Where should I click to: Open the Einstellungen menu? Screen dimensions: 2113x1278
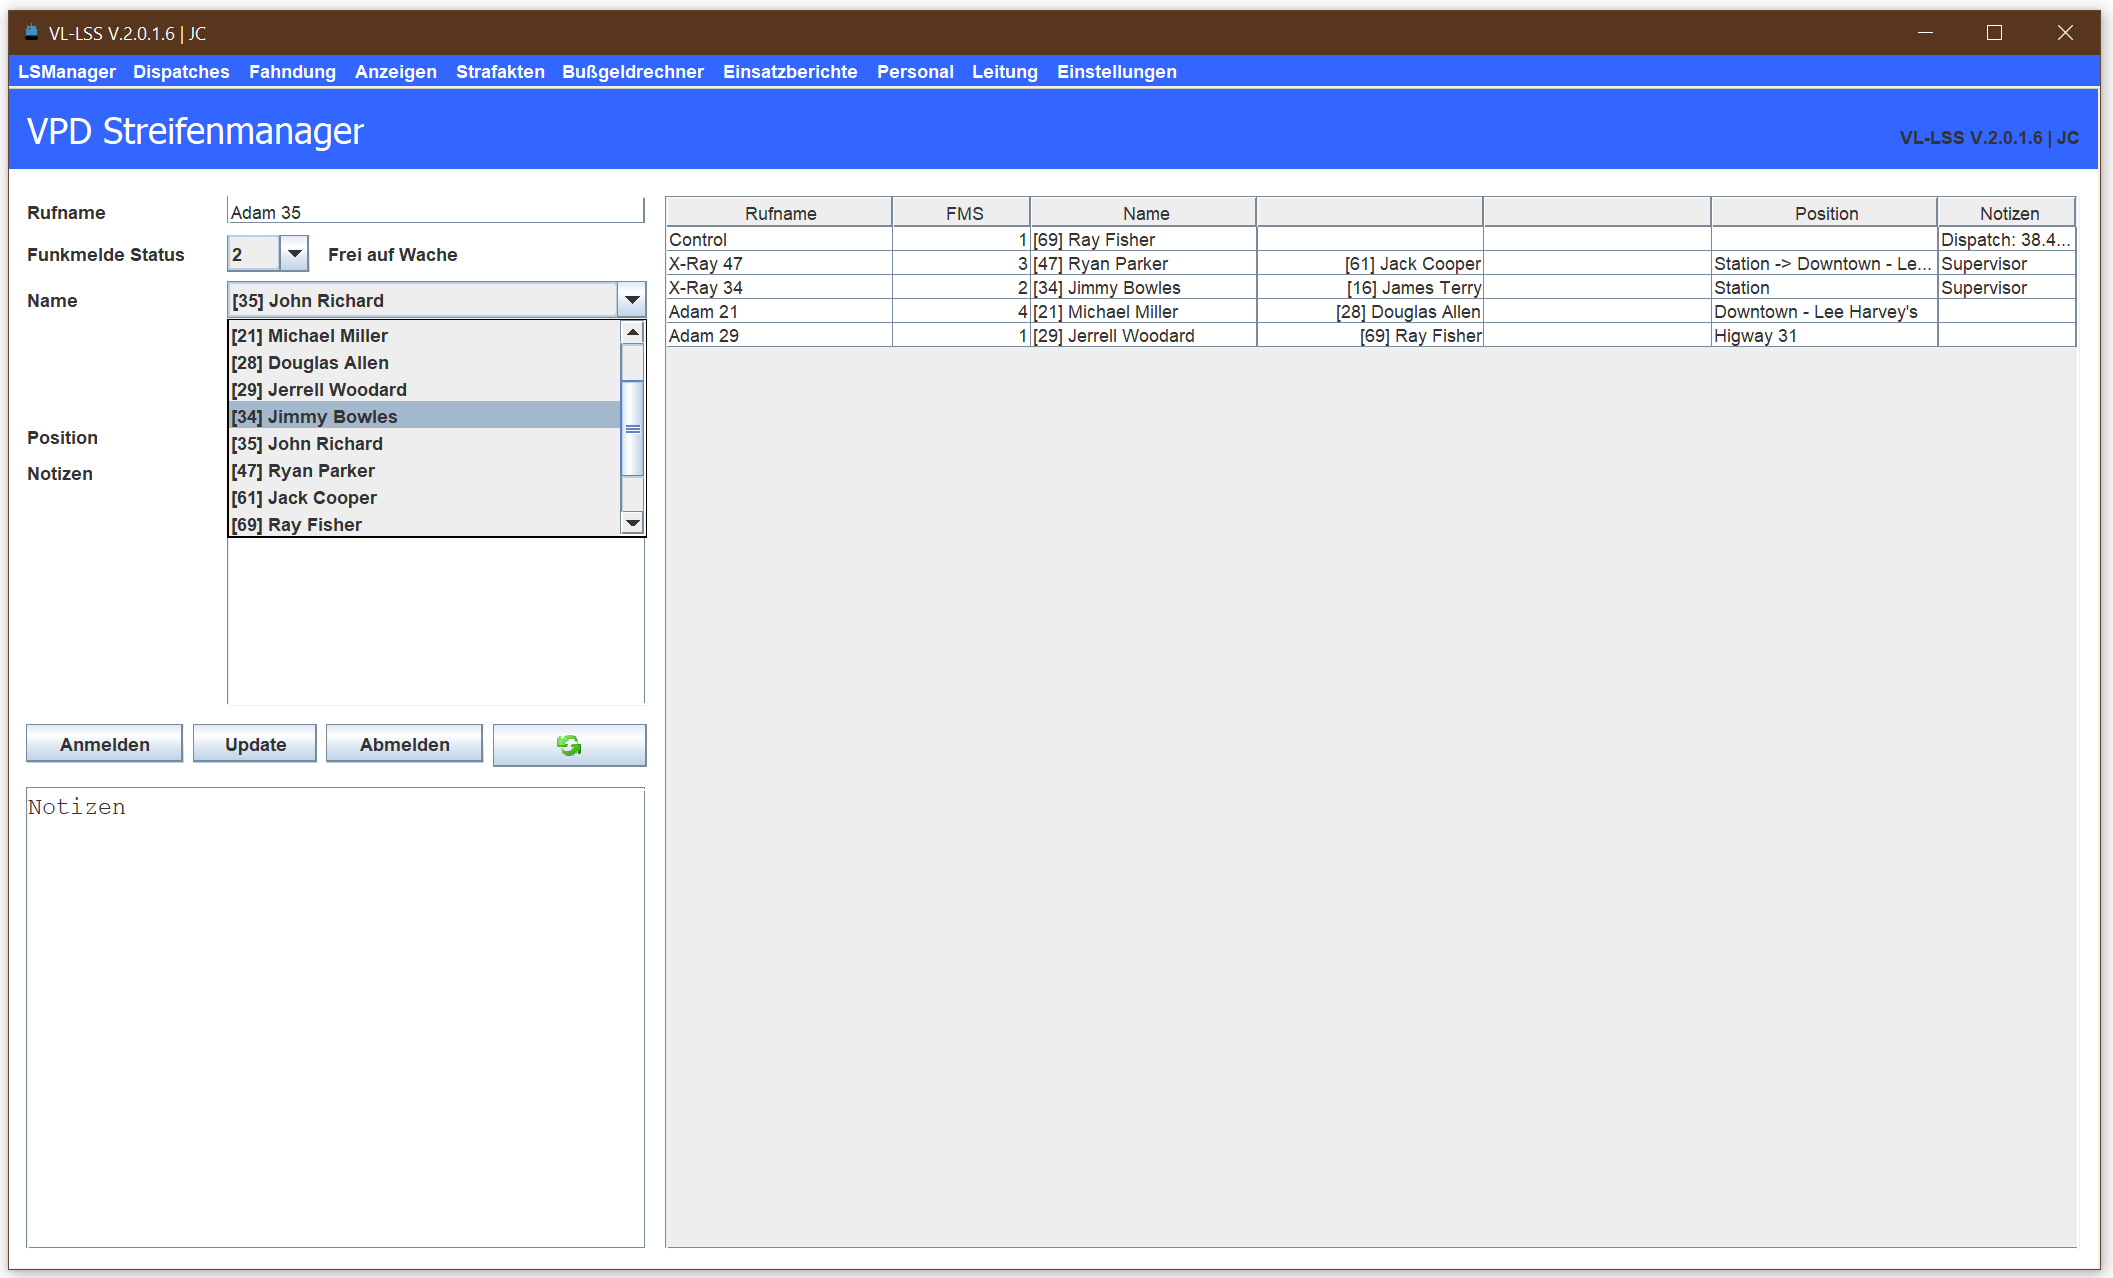1116,72
